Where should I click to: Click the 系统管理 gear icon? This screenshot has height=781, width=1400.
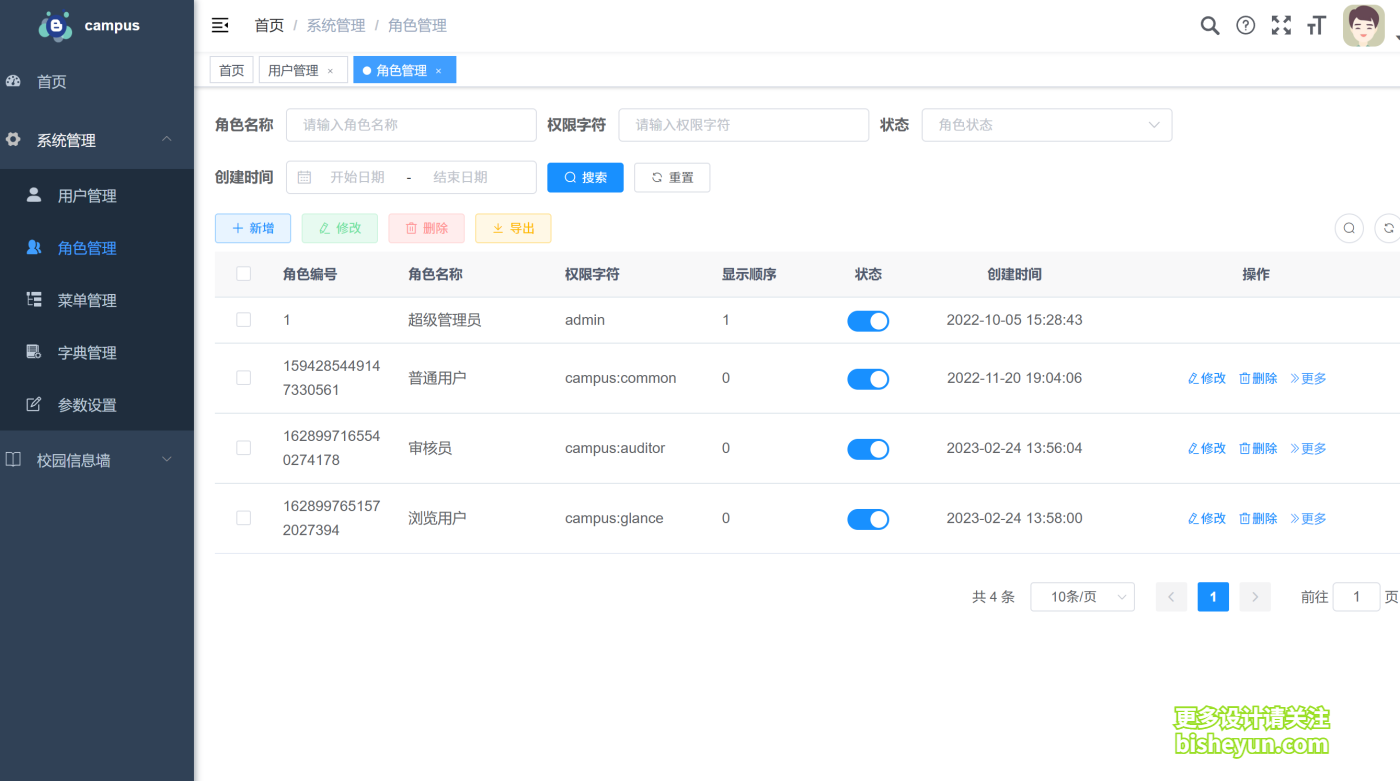click(14, 140)
